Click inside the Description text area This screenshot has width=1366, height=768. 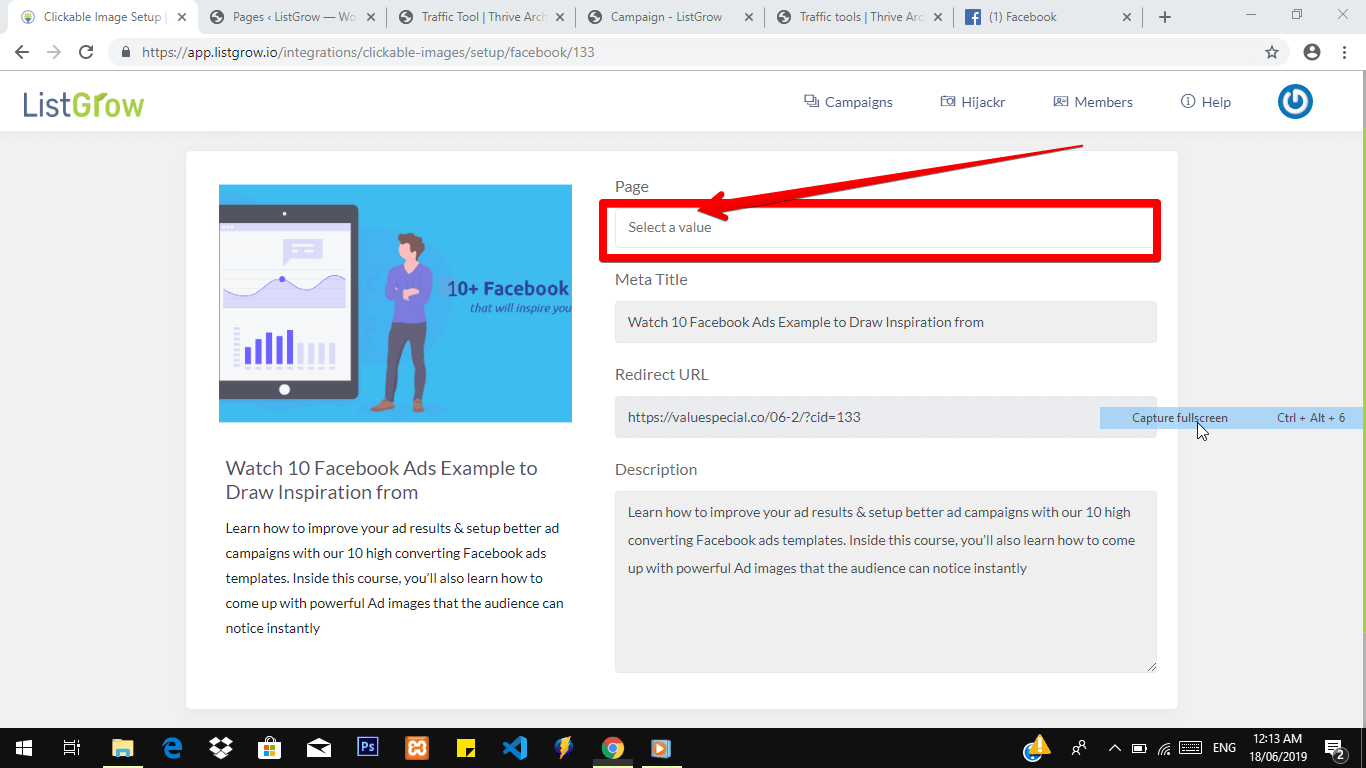(885, 581)
